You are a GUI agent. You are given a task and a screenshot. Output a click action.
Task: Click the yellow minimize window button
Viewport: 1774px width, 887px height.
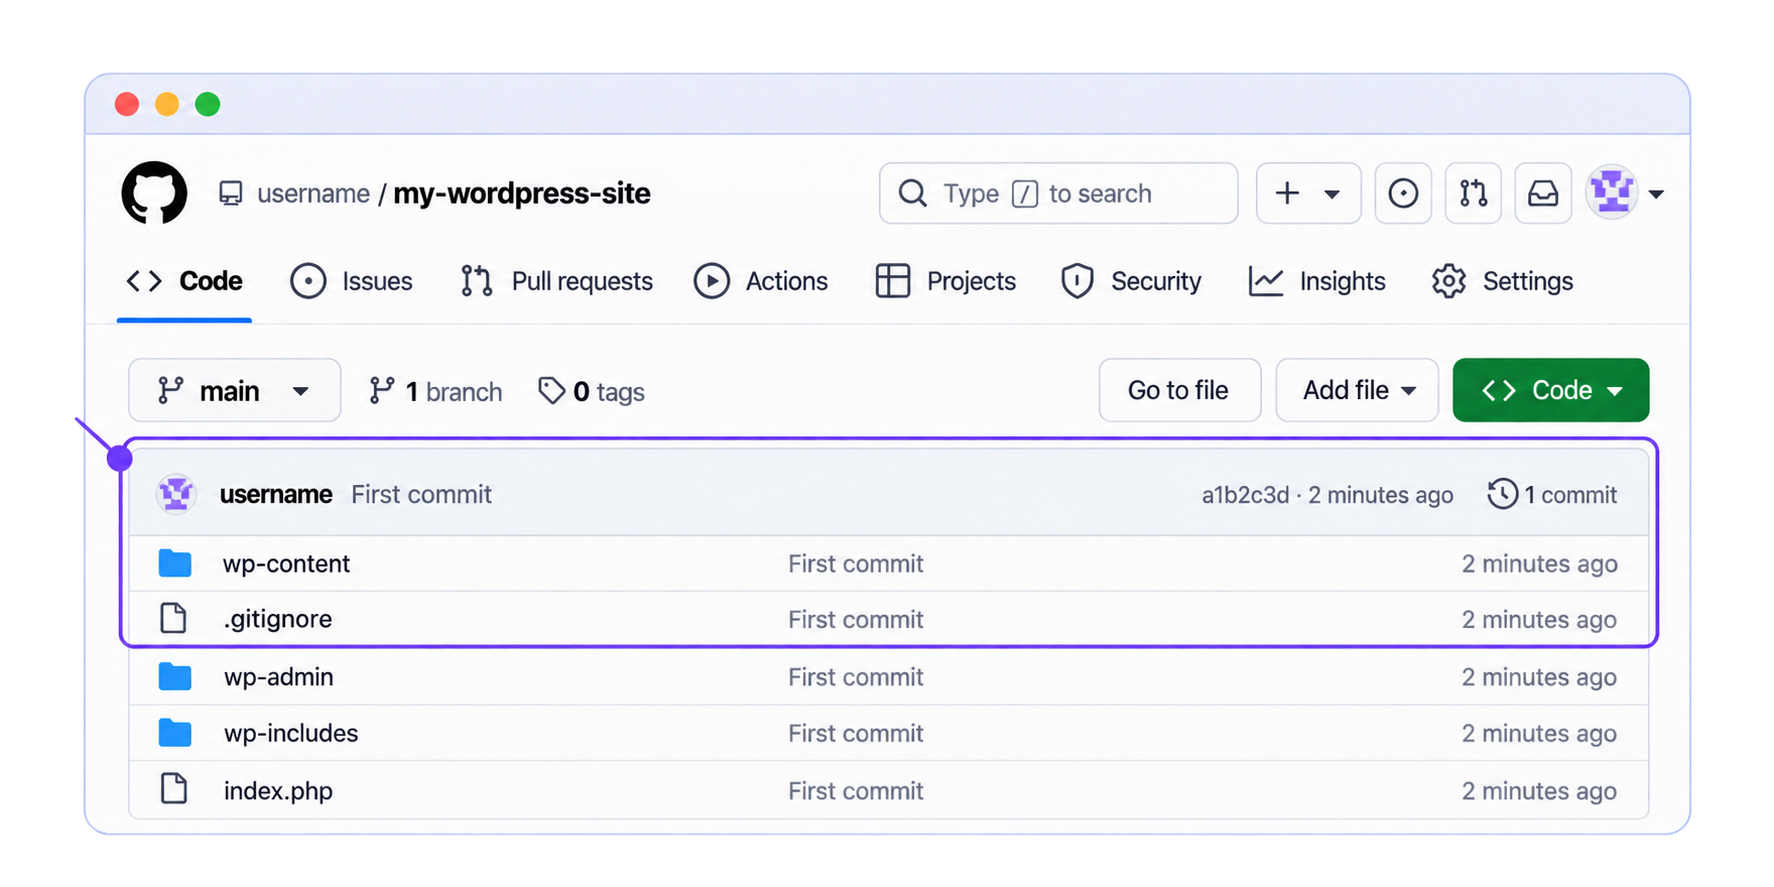(x=167, y=104)
